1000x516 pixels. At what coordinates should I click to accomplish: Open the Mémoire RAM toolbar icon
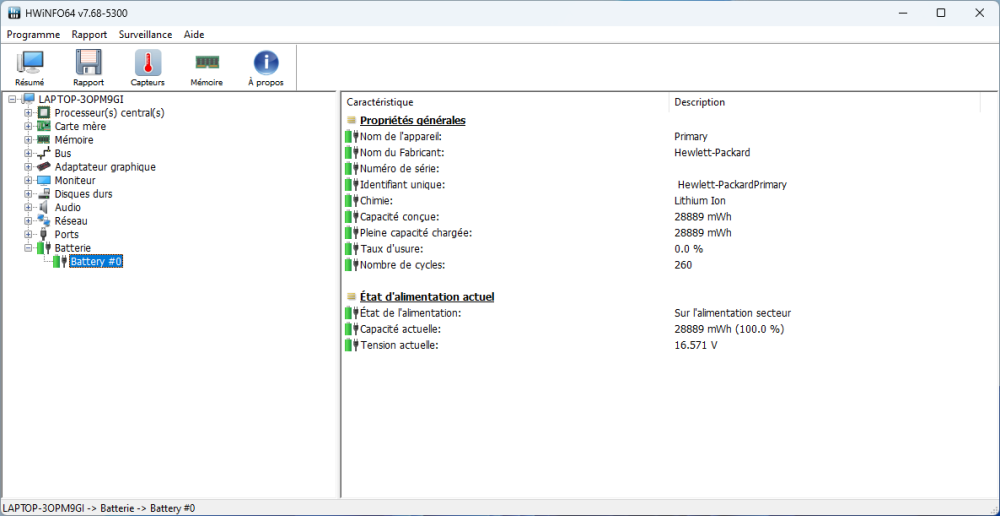tap(207, 63)
